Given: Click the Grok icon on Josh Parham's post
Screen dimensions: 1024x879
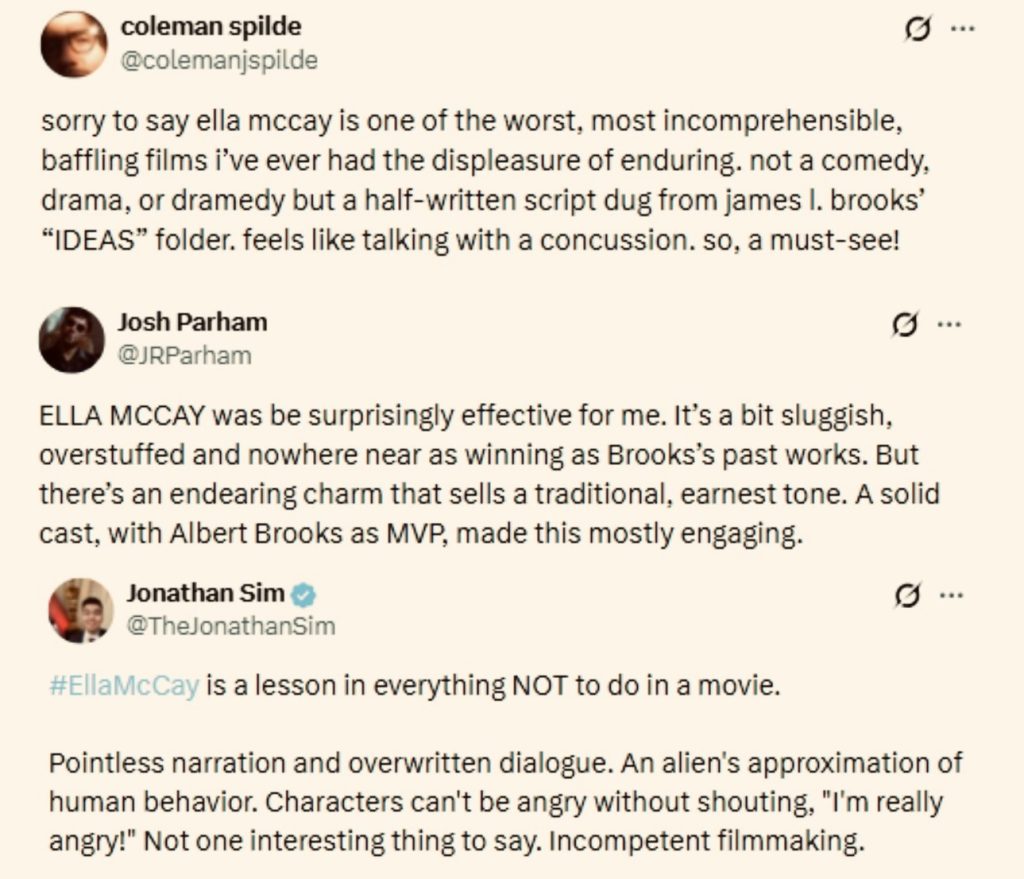Looking at the screenshot, I should (905, 325).
